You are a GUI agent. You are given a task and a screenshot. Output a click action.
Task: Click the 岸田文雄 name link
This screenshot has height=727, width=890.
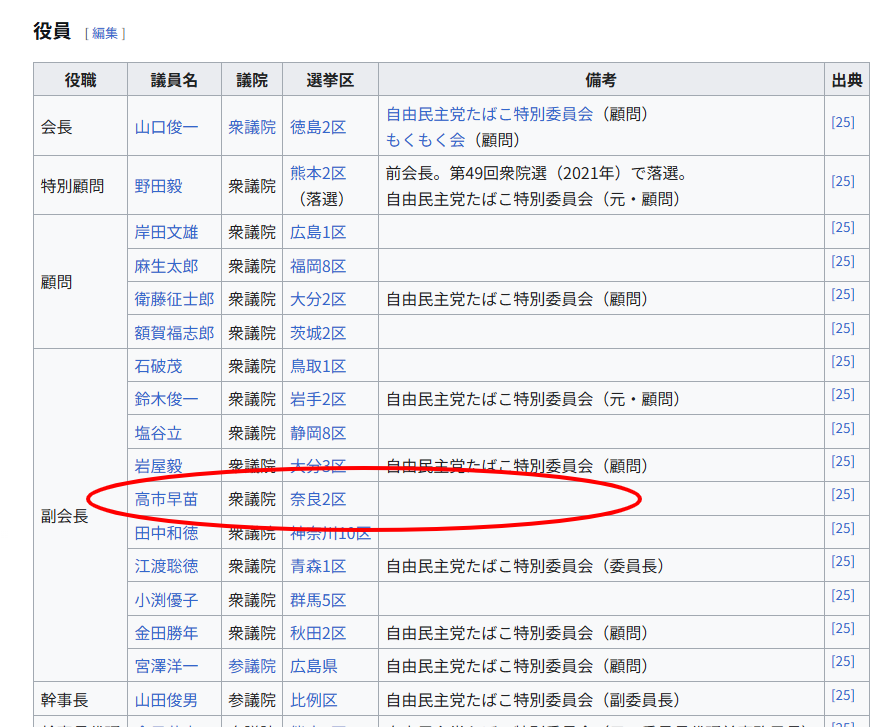pyautogui.click(x=166, y=232)
